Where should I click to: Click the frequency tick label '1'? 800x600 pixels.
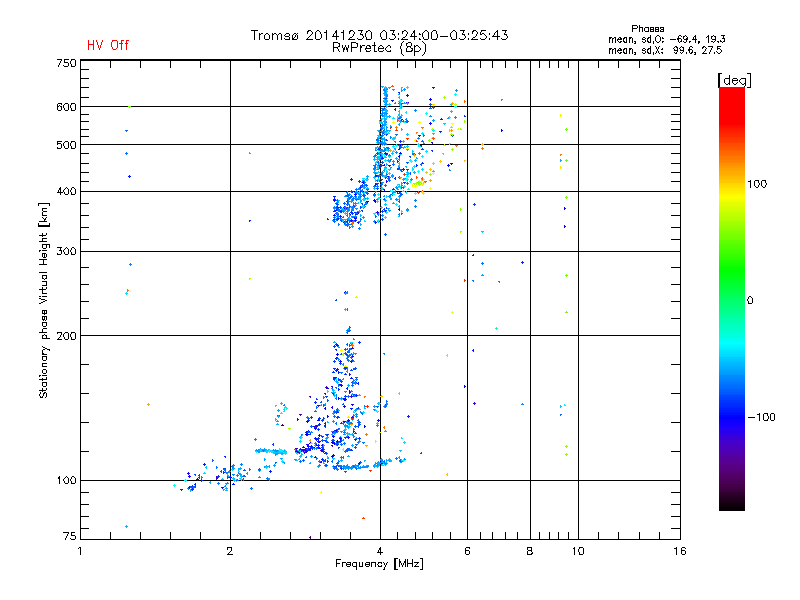point(80,551)
